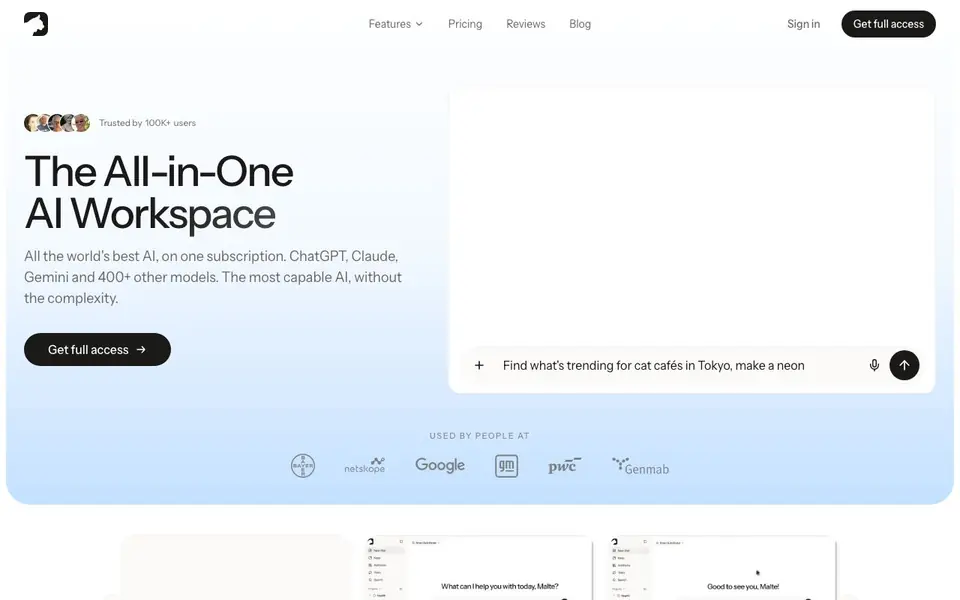The height and width of the screenshot is (600, 960).
Task: Click the 'Trusted by 100K+ users' text
Action: coord(148,123)
